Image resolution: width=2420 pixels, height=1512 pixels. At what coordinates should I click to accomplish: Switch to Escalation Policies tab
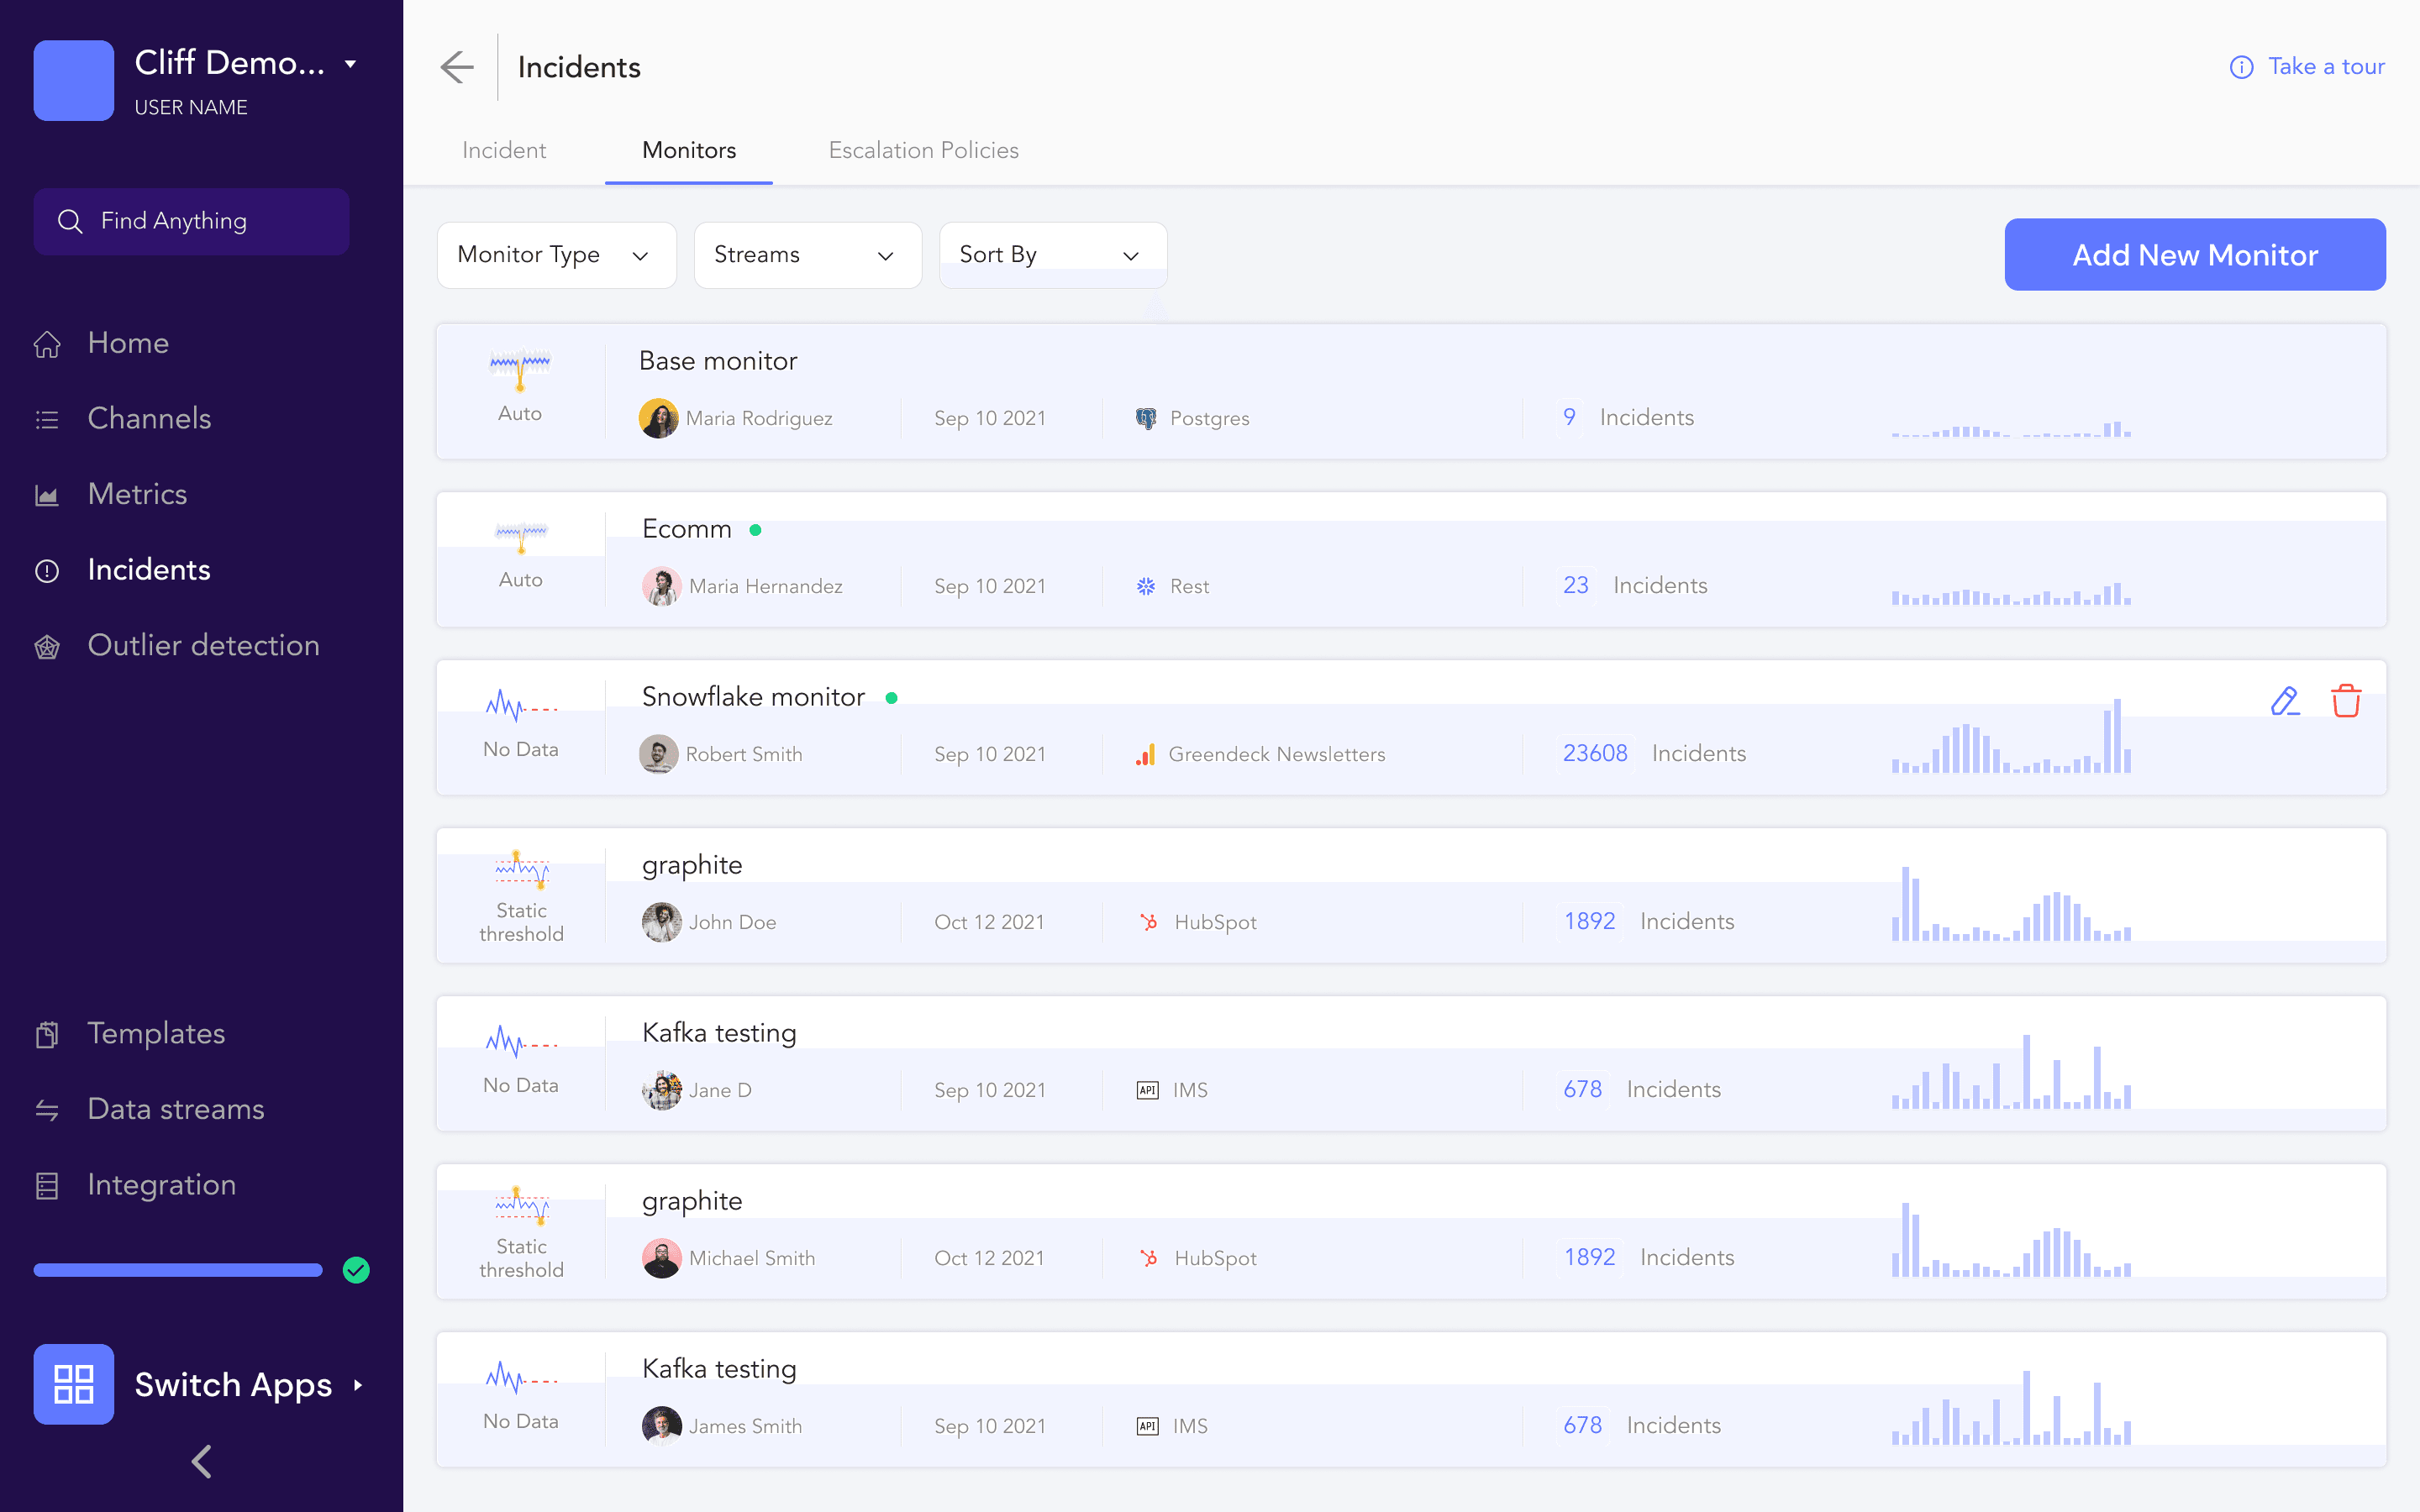(923, 150)
